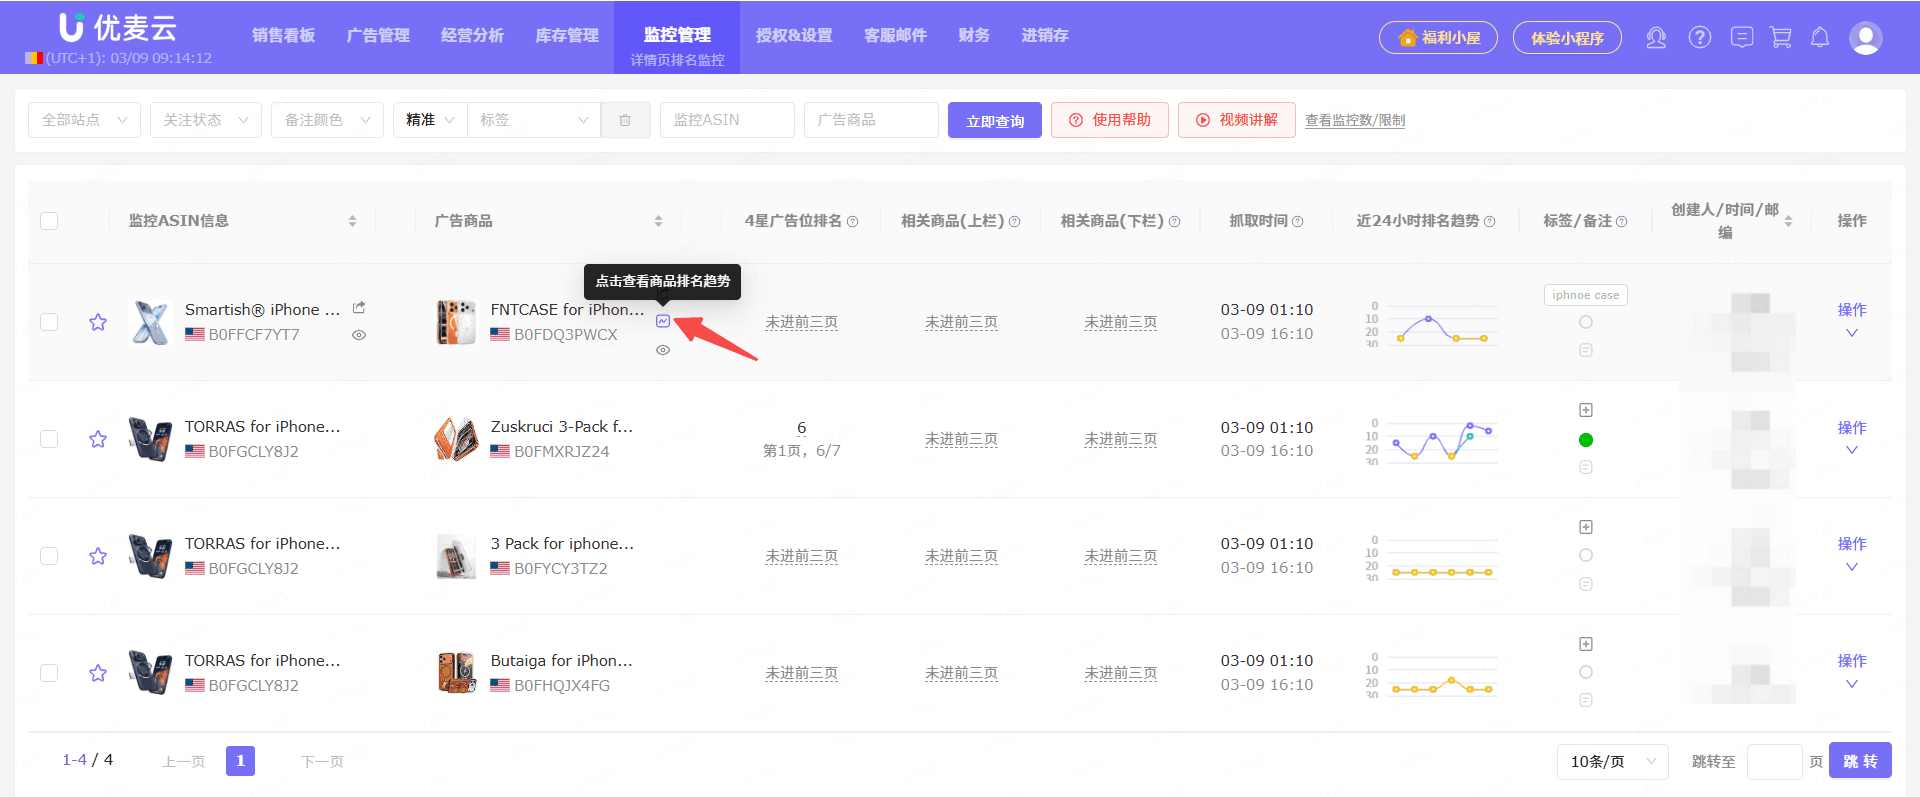Viewport: 1920px width, 797px height.
Task: Add tag plus icon in Zuskruci row
Action: (x=1586, y=410)
